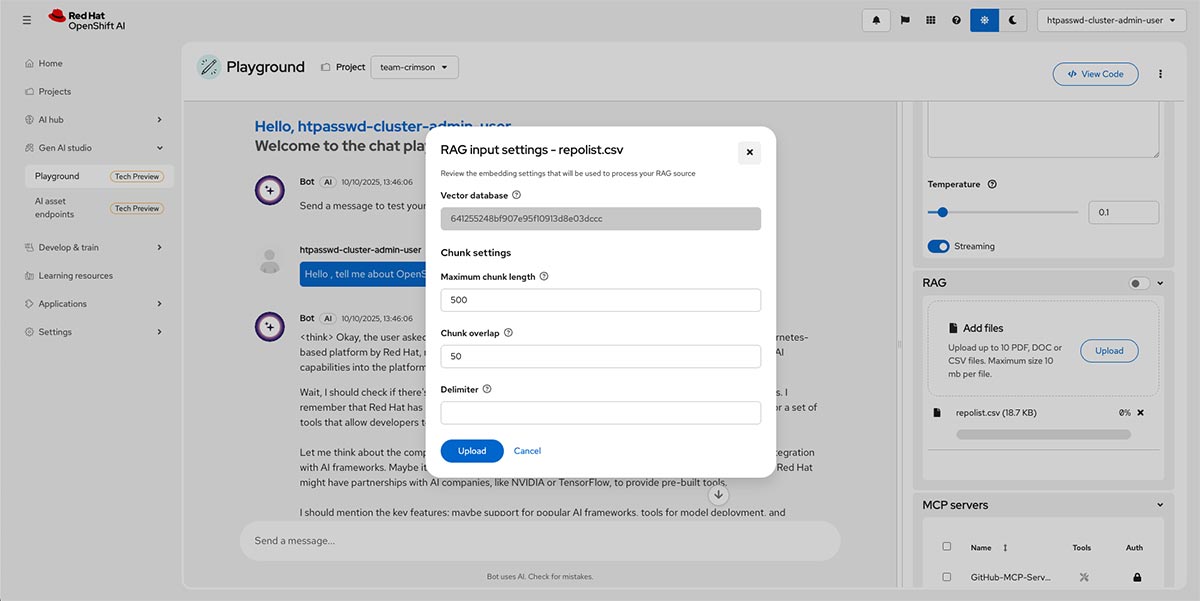Go to Projects in sidebar
This screenshot has height=601, width=1200.
(55, 91)
